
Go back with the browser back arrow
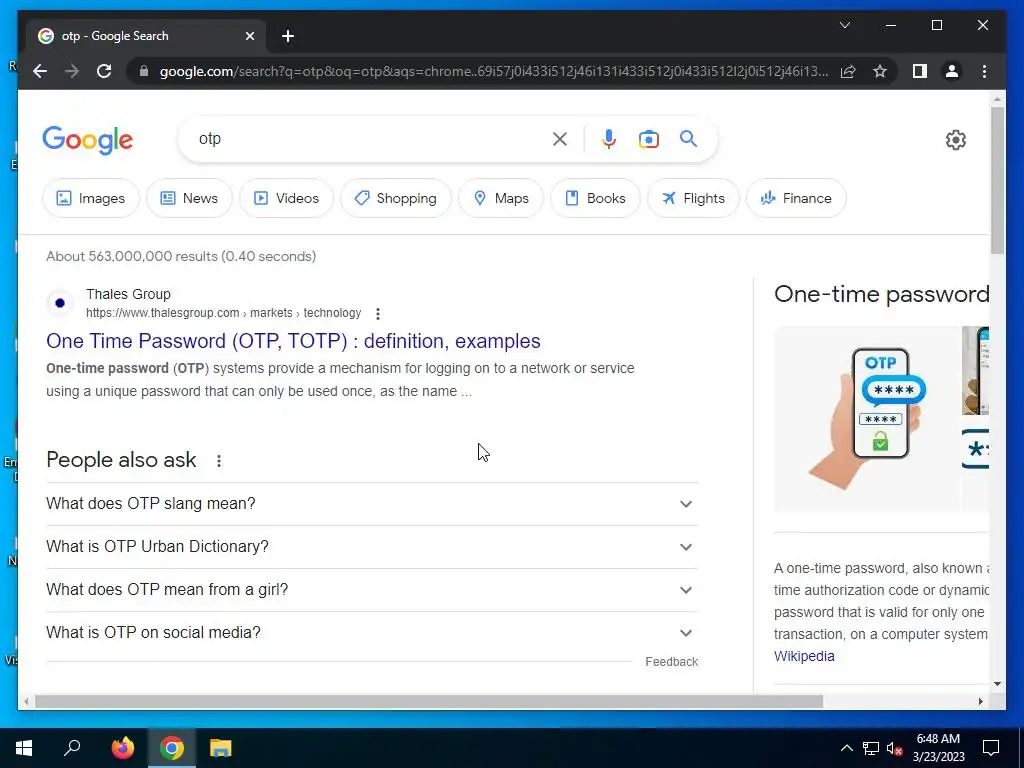tap(40, 71)
